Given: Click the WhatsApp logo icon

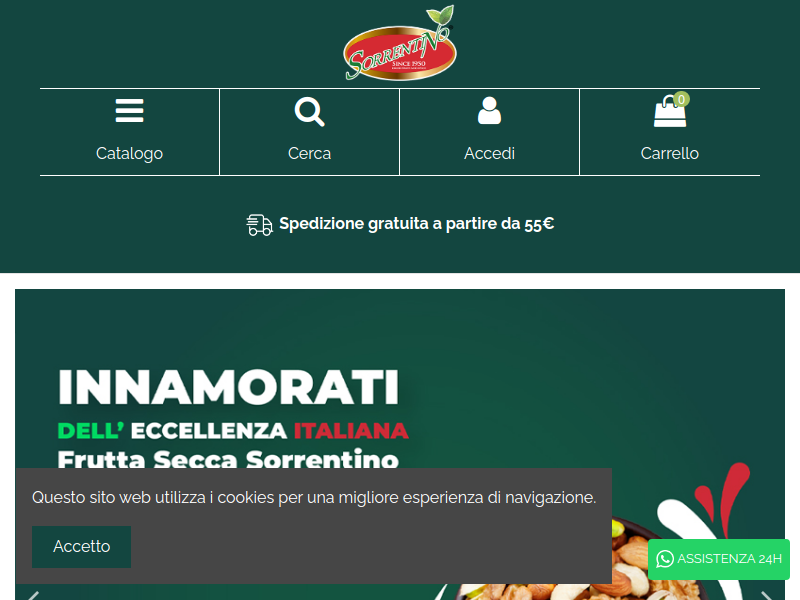Looking at the screenshot, I should 665,559.
